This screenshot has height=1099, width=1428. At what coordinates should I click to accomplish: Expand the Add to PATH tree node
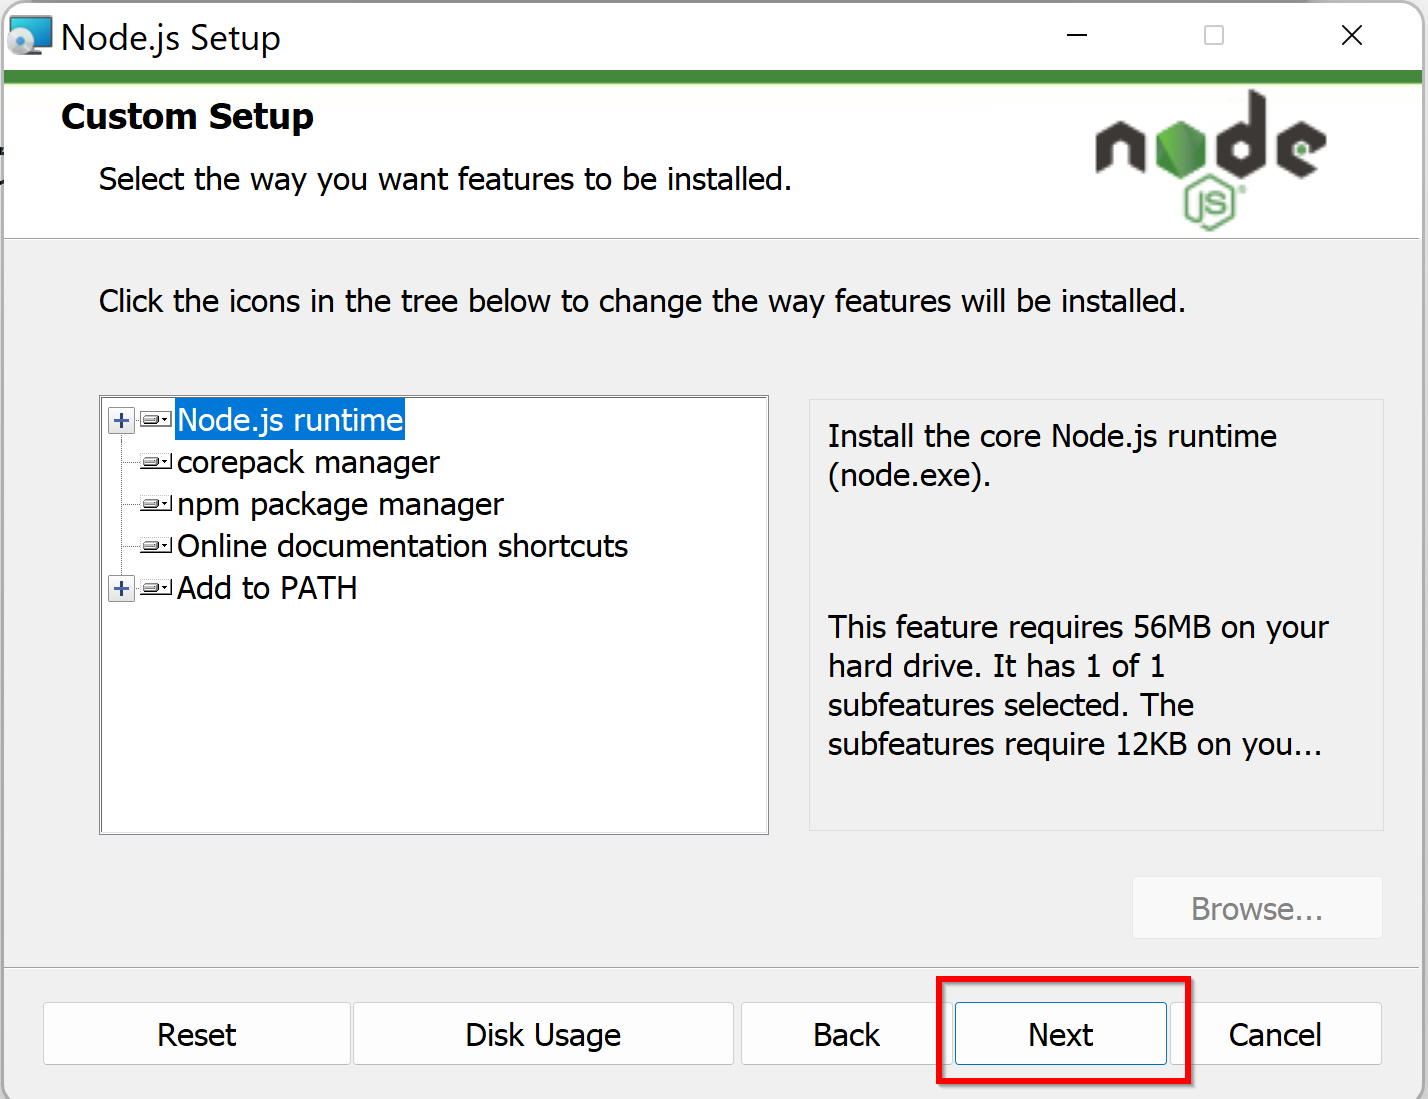(x=121, y=588)
